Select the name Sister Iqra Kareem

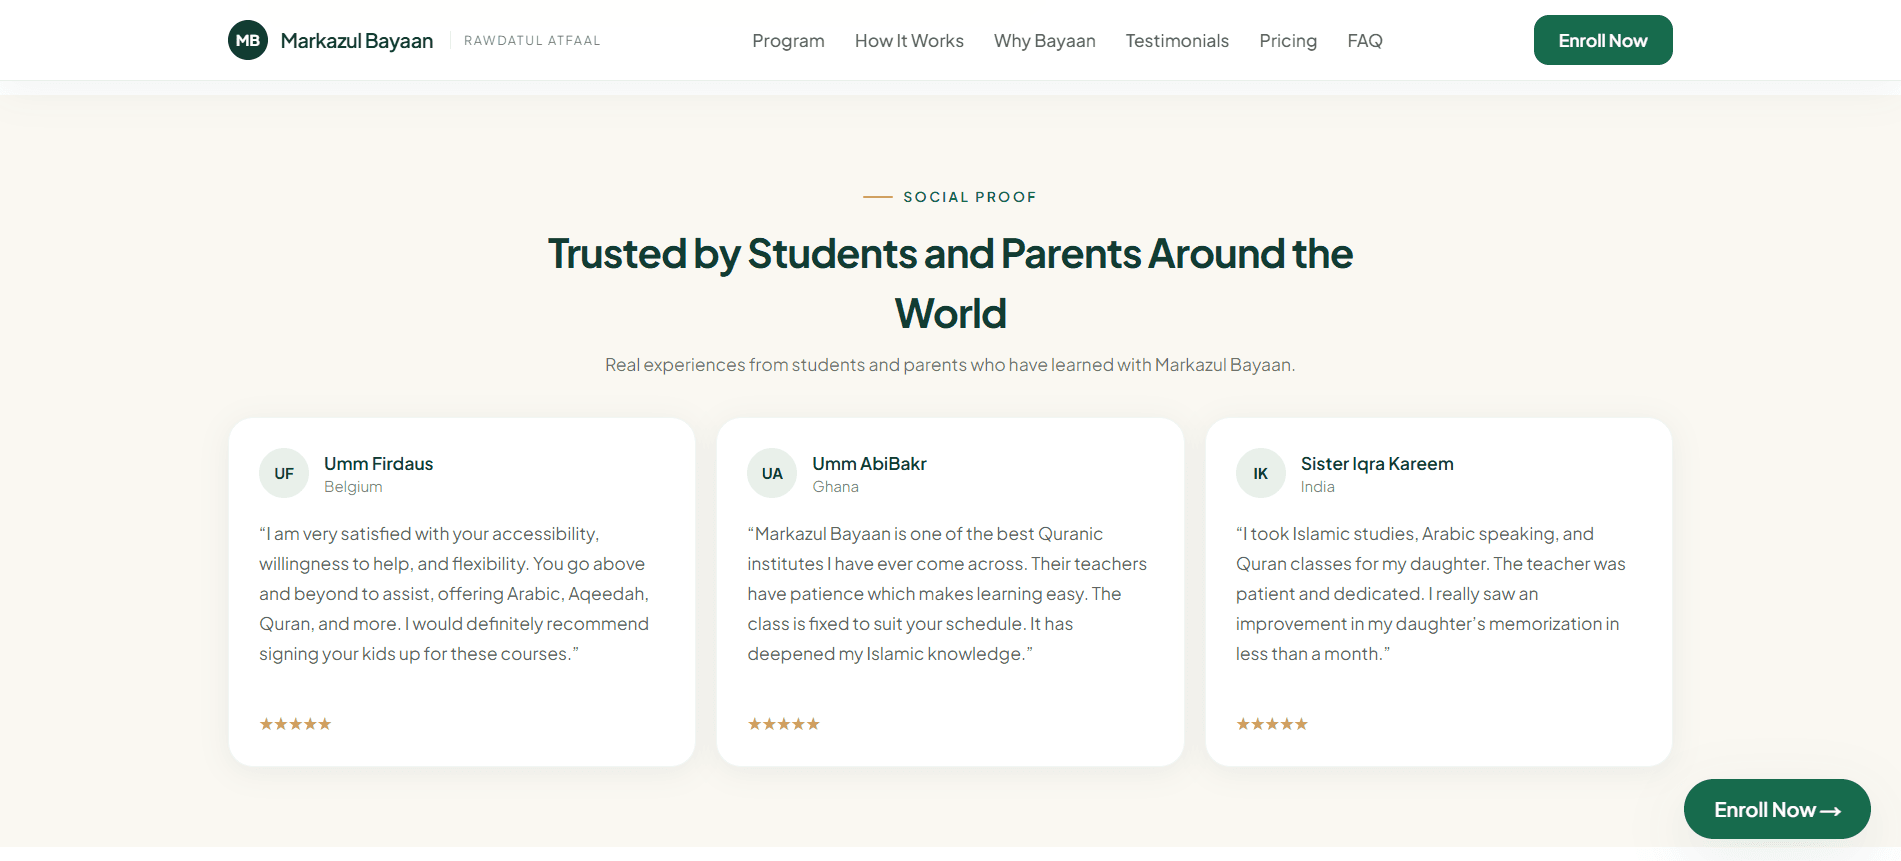coord(1377,464)
